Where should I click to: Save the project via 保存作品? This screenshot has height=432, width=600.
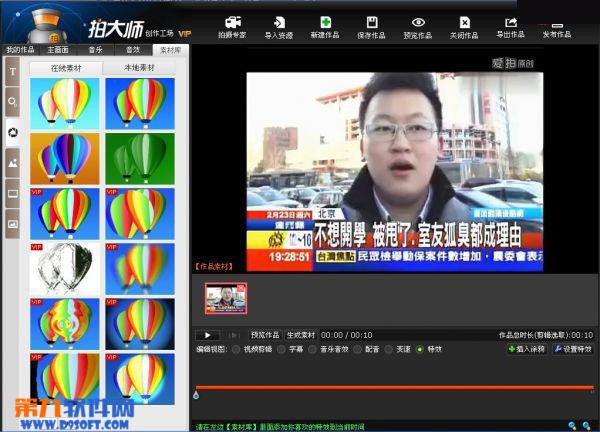click(371, 28)
